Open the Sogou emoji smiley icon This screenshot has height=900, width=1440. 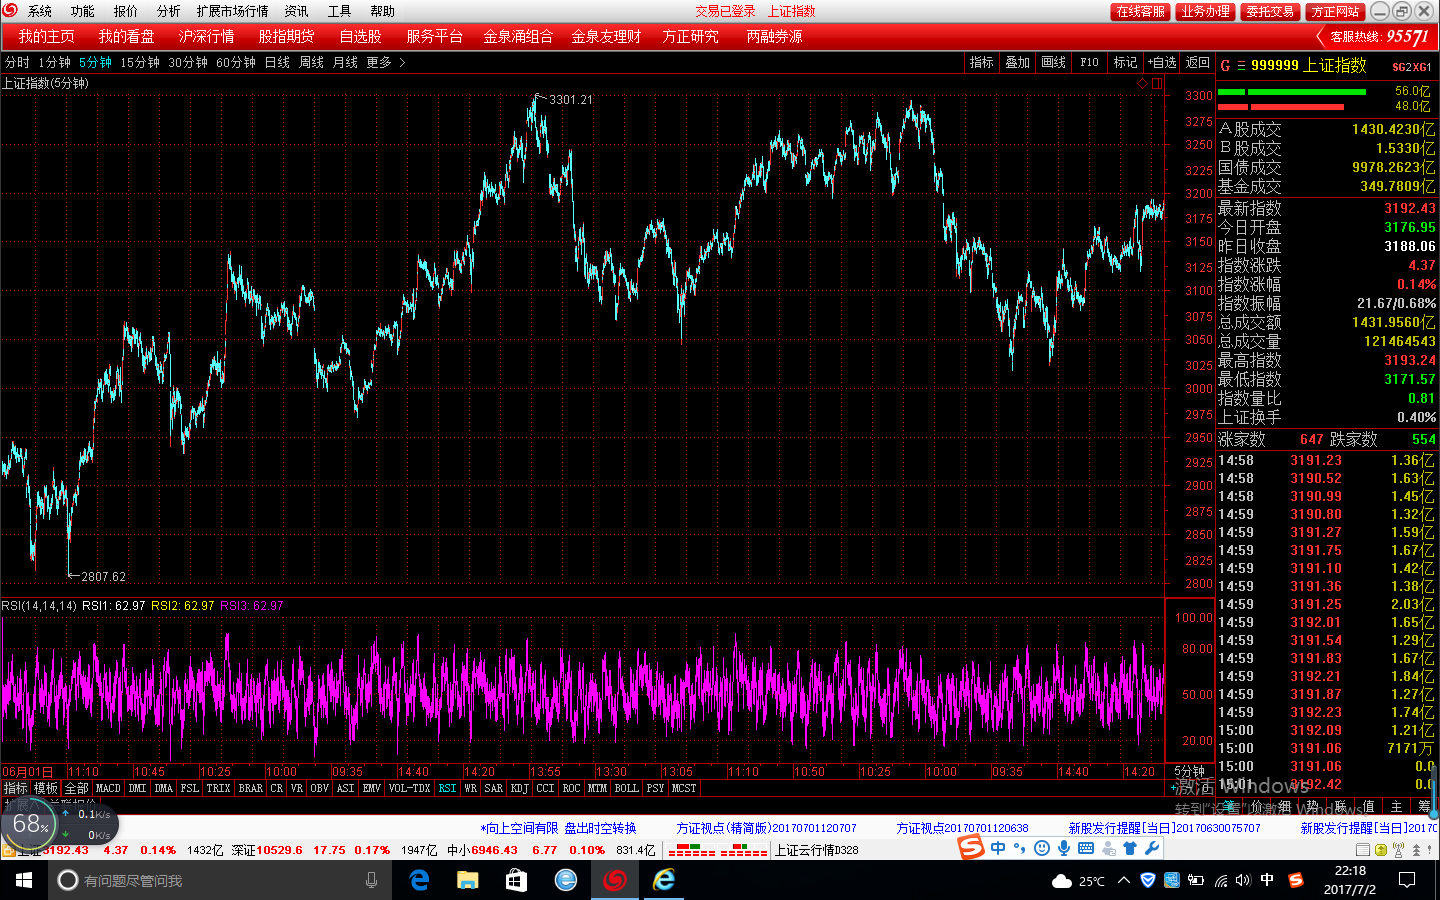click(1042, 848)
